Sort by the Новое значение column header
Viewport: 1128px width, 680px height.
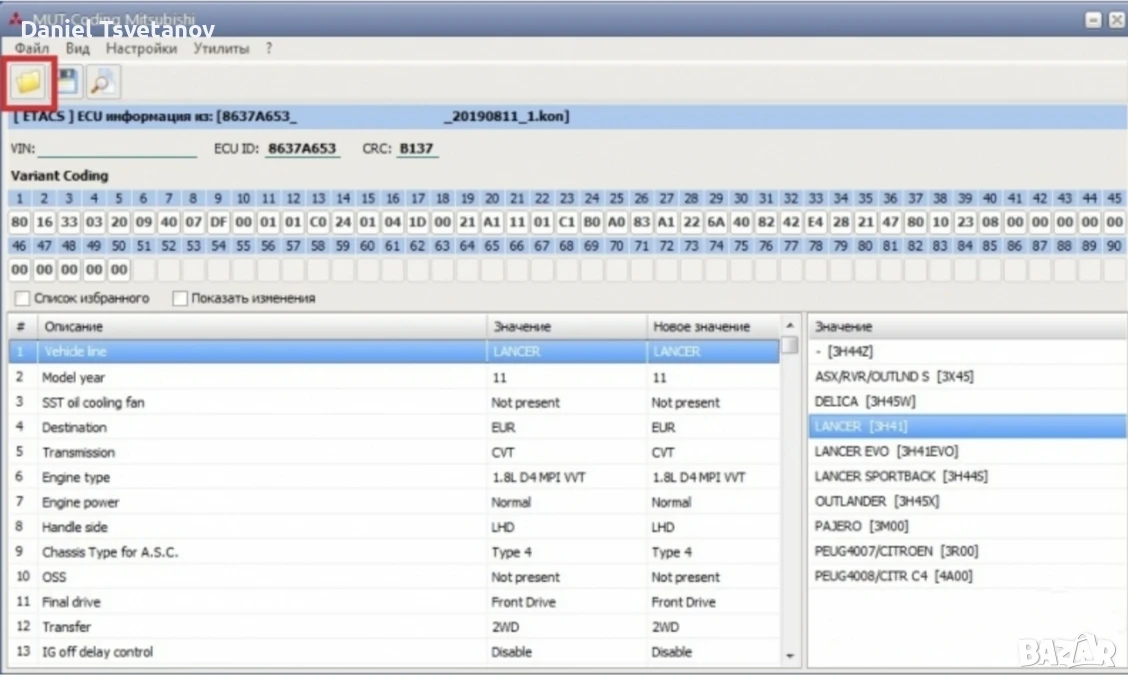point(713,327)
